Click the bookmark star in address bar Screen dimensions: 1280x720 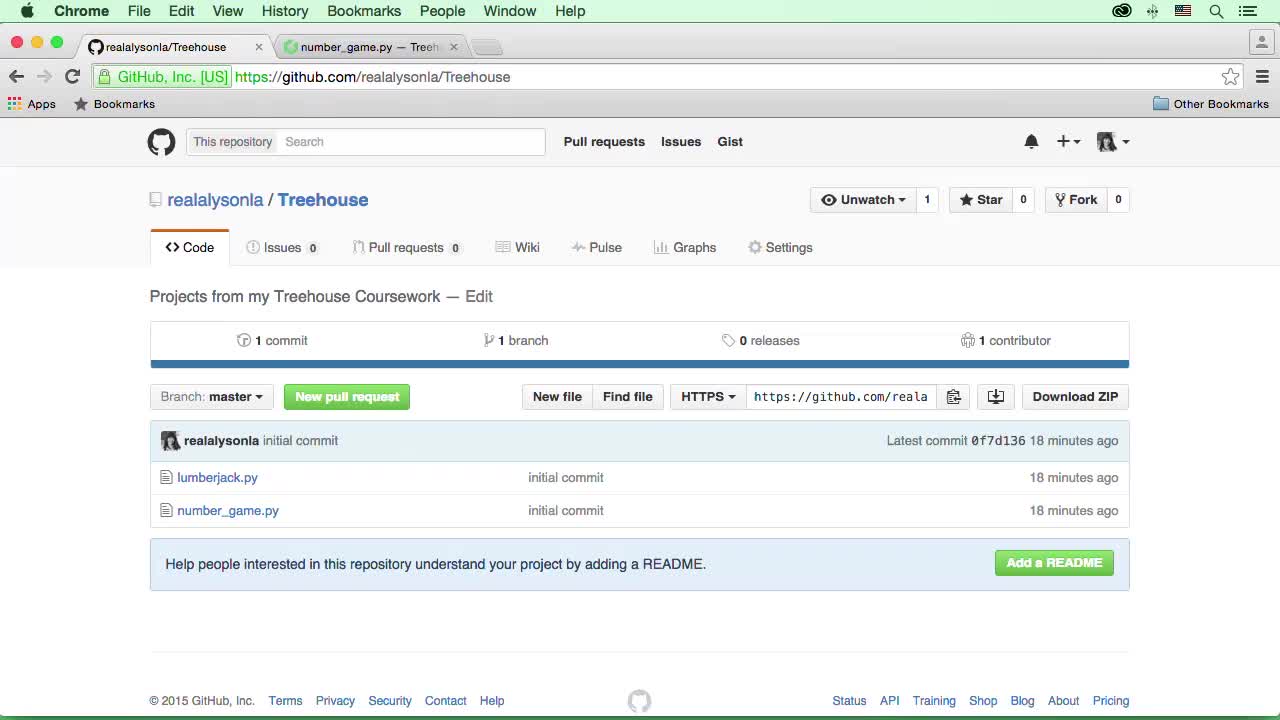tap(1231, 75)
